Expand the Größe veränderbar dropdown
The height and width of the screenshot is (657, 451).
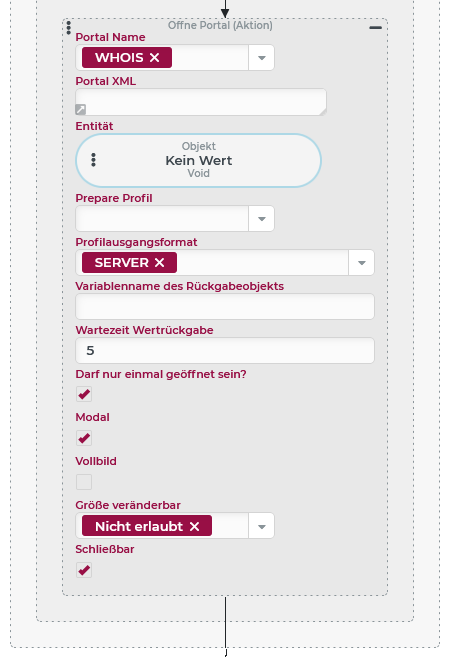tap(262, 526)
